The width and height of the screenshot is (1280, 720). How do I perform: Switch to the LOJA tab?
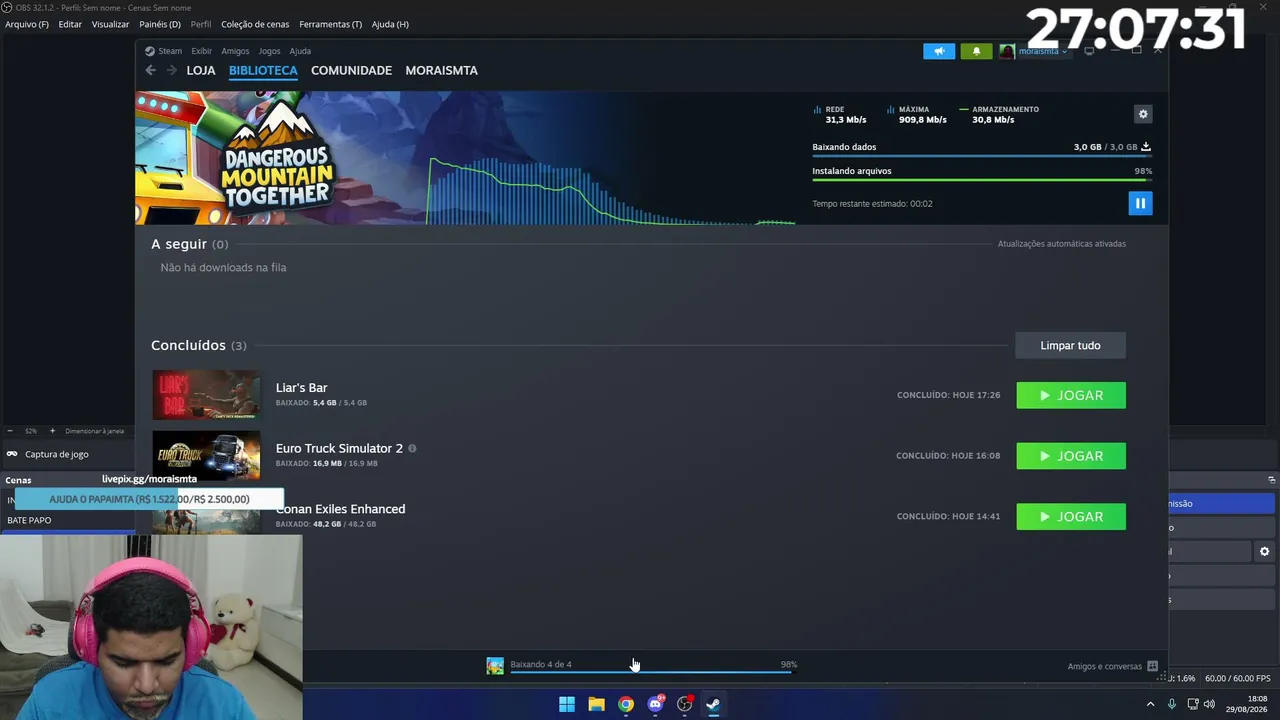[x=201, y=70]
